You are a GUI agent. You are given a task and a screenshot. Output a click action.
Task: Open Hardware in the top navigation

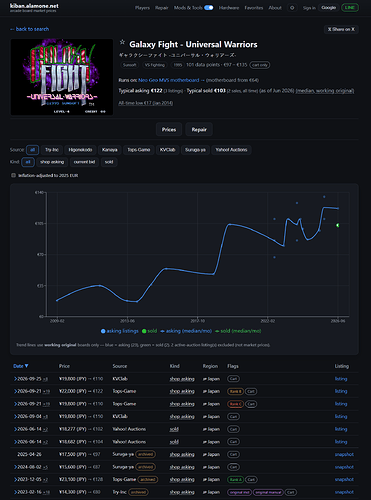[x=229, y=8]
